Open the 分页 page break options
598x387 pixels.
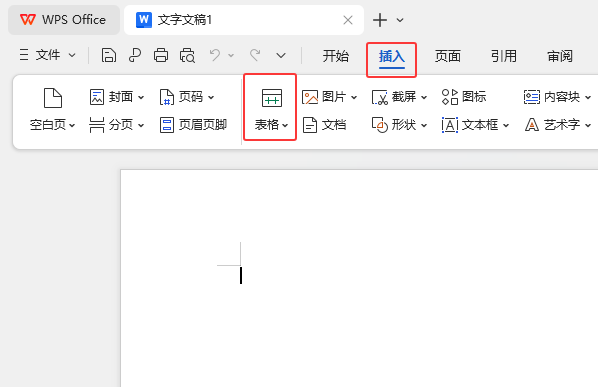pyautogui.click(x=117, y=125)
